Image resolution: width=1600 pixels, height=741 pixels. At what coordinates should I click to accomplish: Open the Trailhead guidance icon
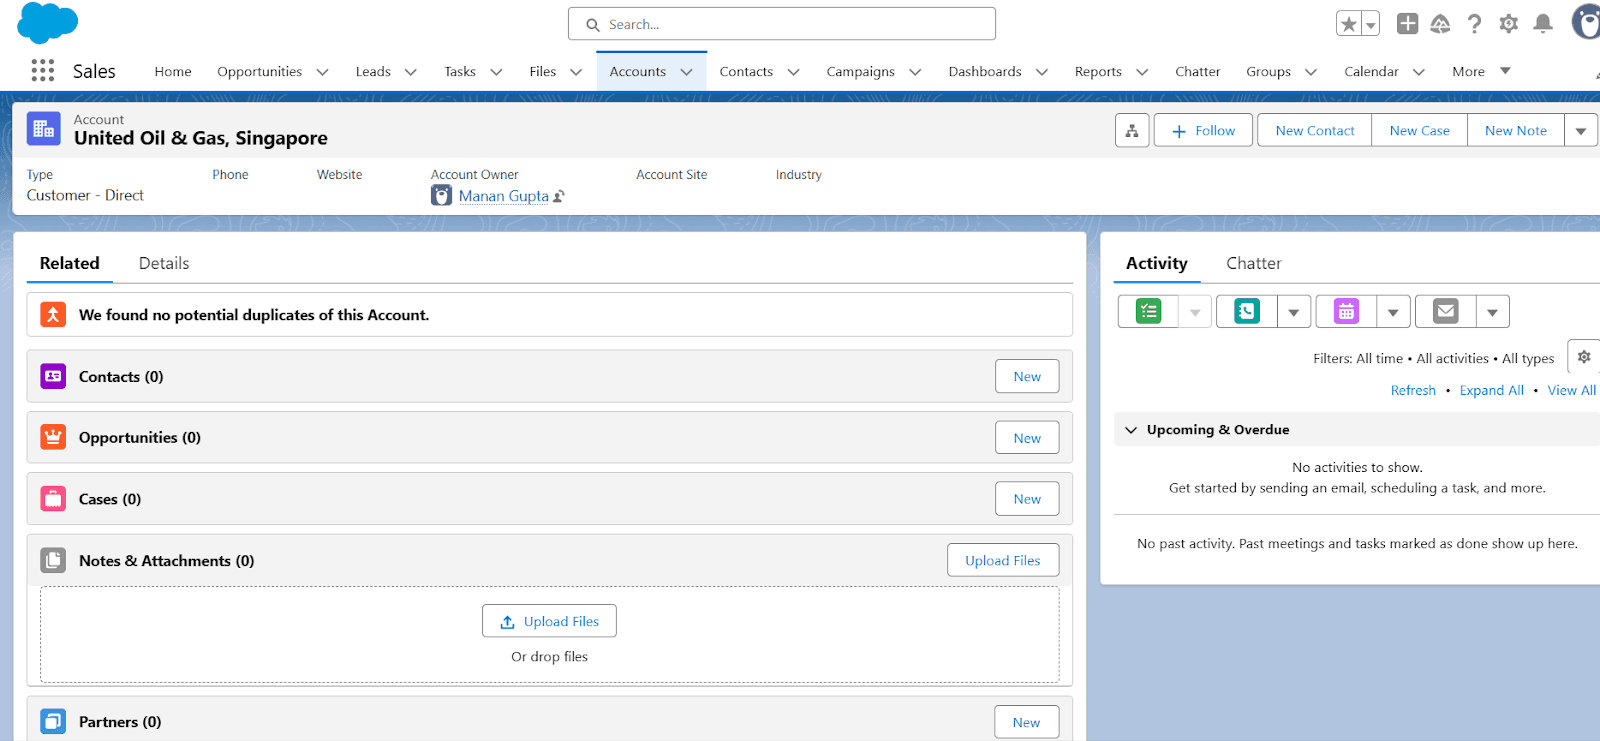[1440, 23]
